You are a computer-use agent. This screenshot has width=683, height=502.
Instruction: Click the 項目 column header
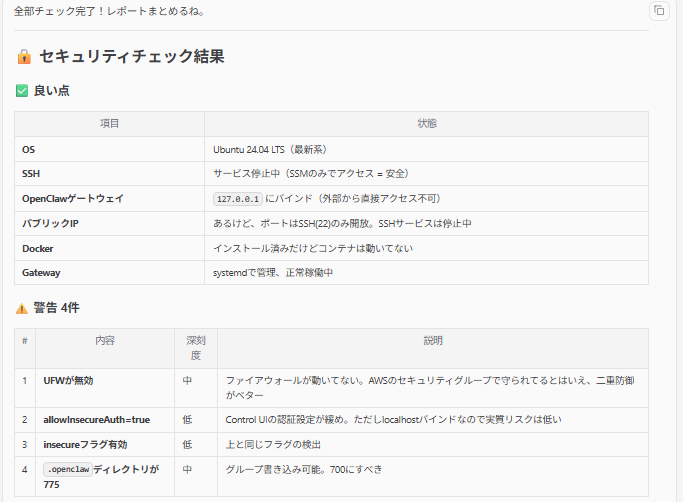coord(109,124)
